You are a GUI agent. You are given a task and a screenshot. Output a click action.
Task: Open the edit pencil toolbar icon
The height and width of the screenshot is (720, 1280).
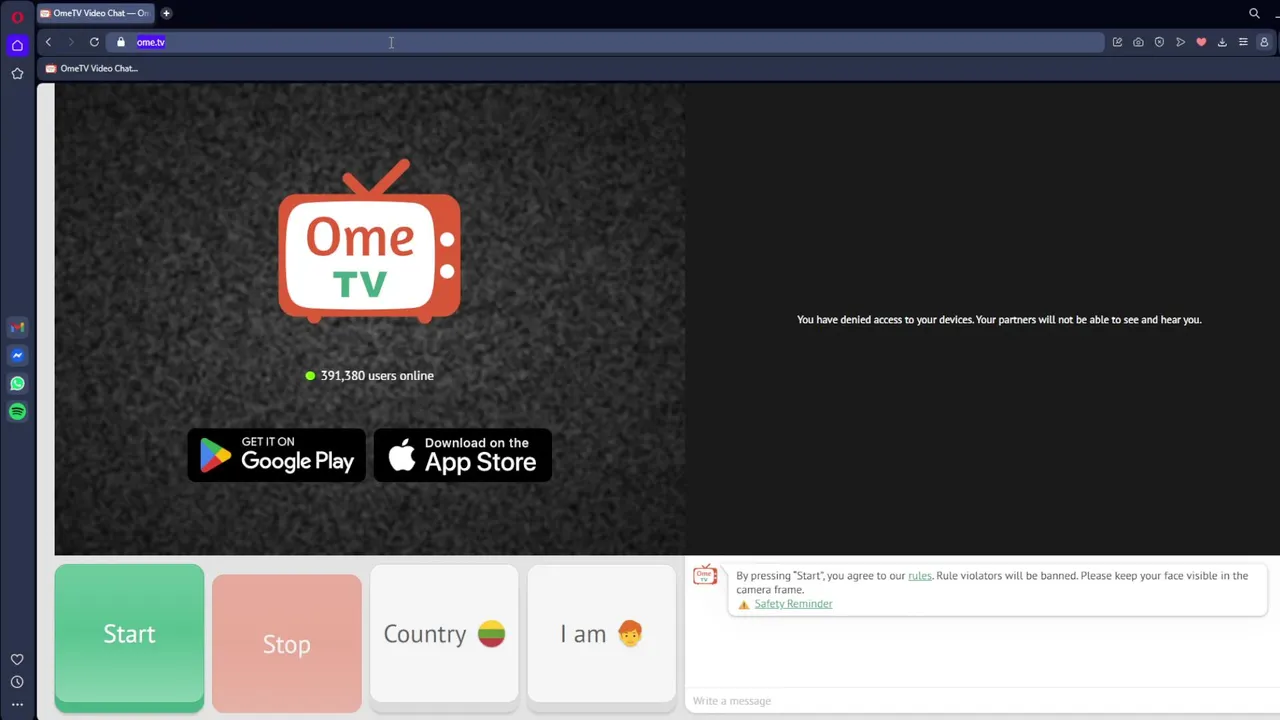click(1117, 42)
